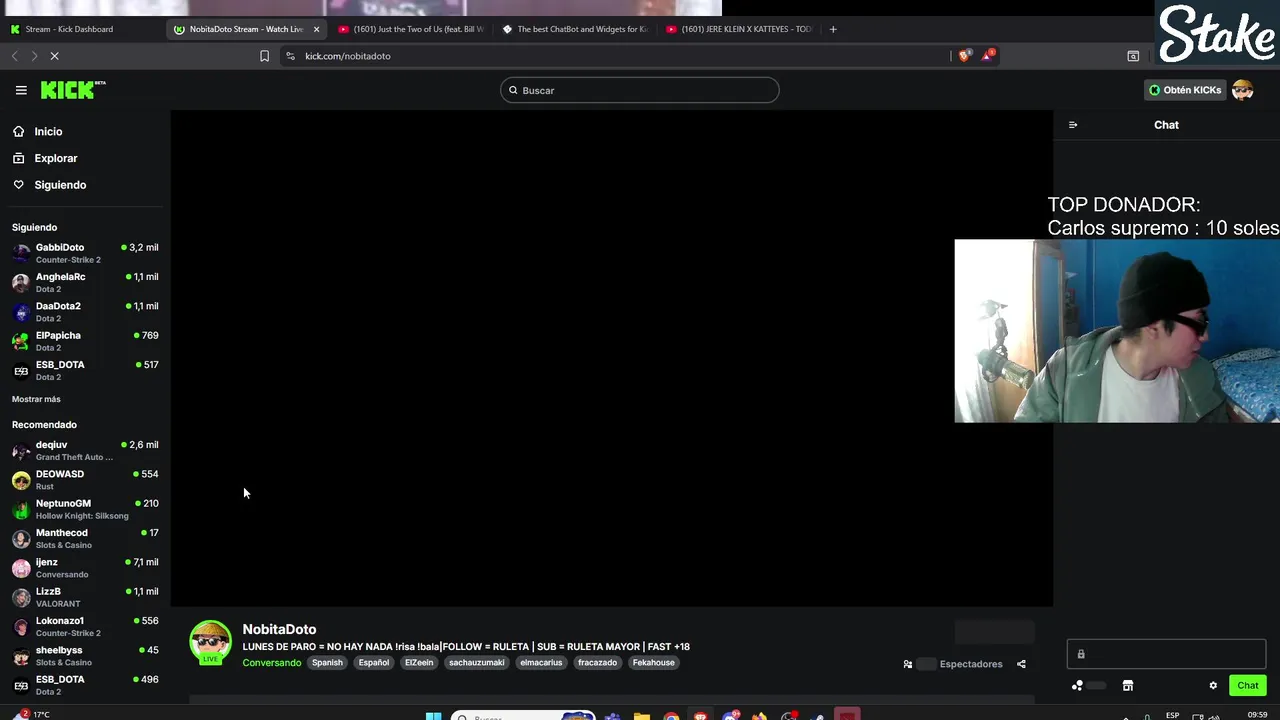
Task: Click the Brave Rewards triangle icon
Action: 987,55
